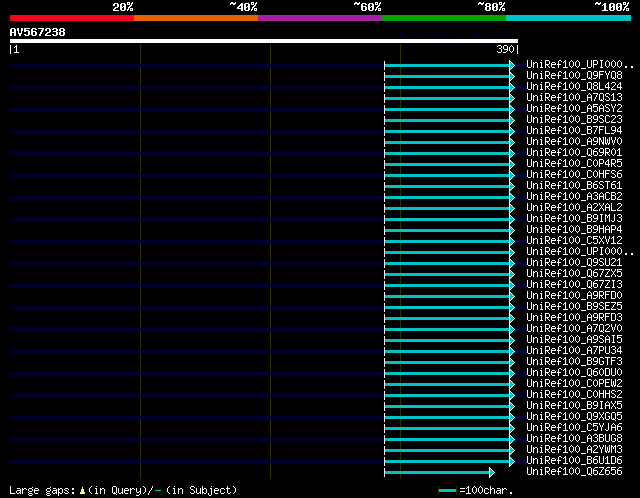Click the arrowhead ending the UniRef100_Q6Z656 alignment
This screenshot has height=498, width=640.
(492, 473)
